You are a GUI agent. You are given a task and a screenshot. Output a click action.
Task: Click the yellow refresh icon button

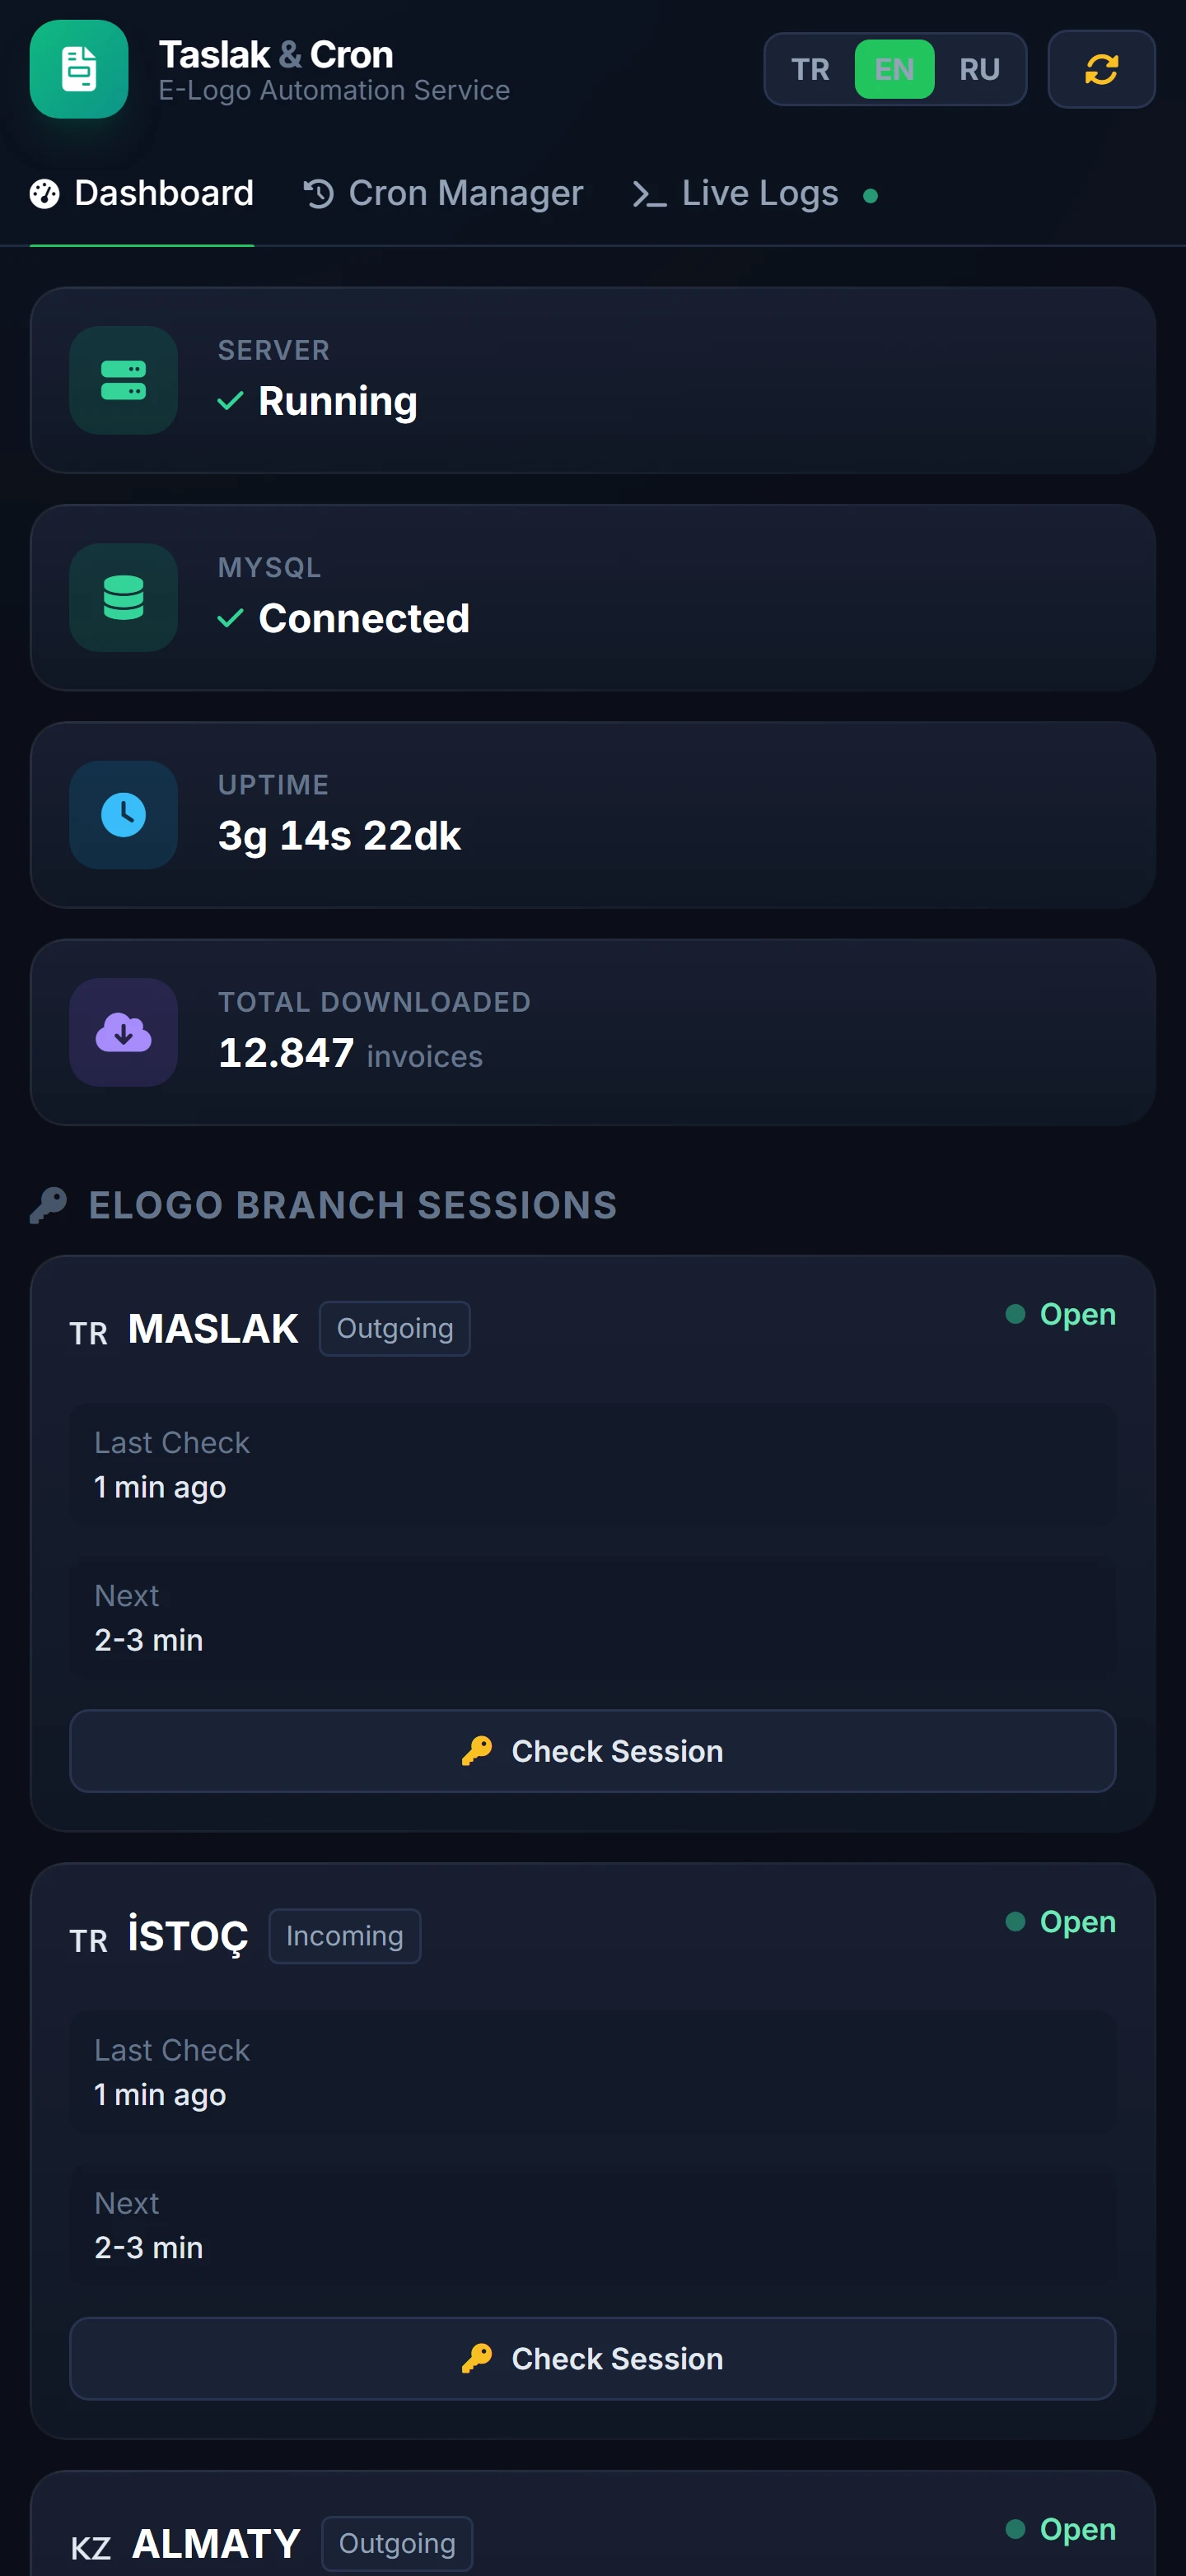coord(1101,69)
